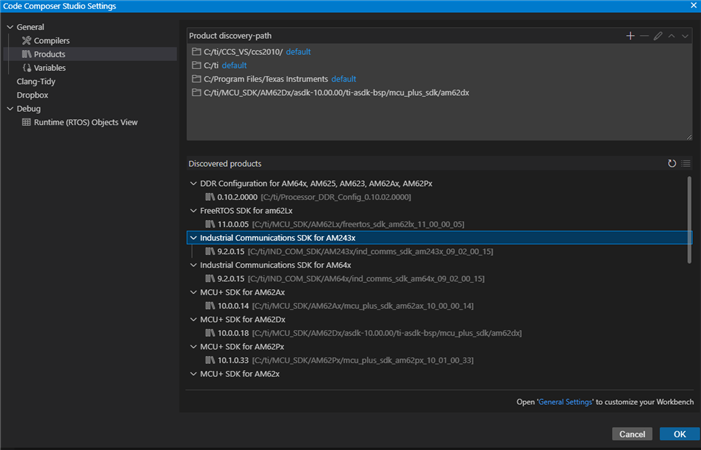Click the Compilers tools icon
Screen dimensions: 701x450
click(26, 41)
